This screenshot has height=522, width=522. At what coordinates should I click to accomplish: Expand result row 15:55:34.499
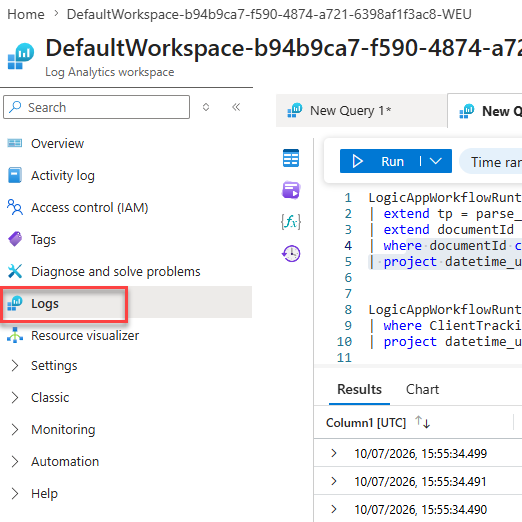coord(334,453)
